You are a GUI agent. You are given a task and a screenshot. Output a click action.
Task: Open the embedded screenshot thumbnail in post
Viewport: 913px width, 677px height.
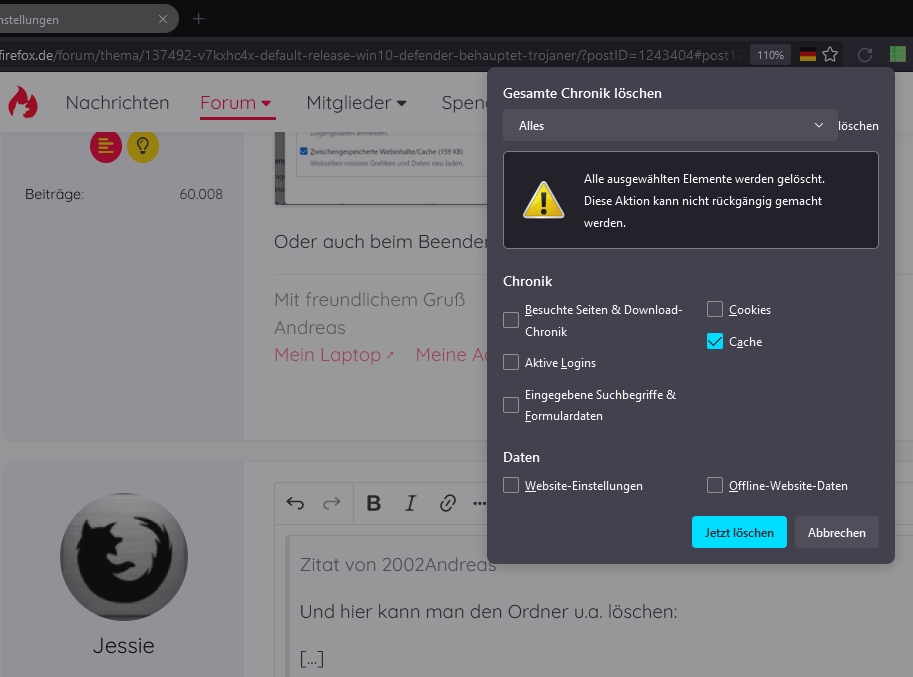click(x=381, y=169)
